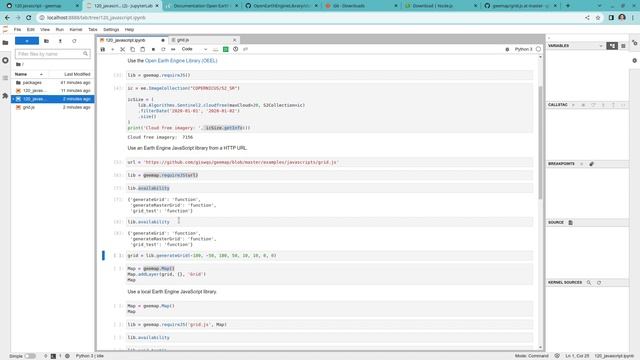Enable the debugger with the bug icon
The width and height of the screenshot is (640, 360).
tap(507, 49)
